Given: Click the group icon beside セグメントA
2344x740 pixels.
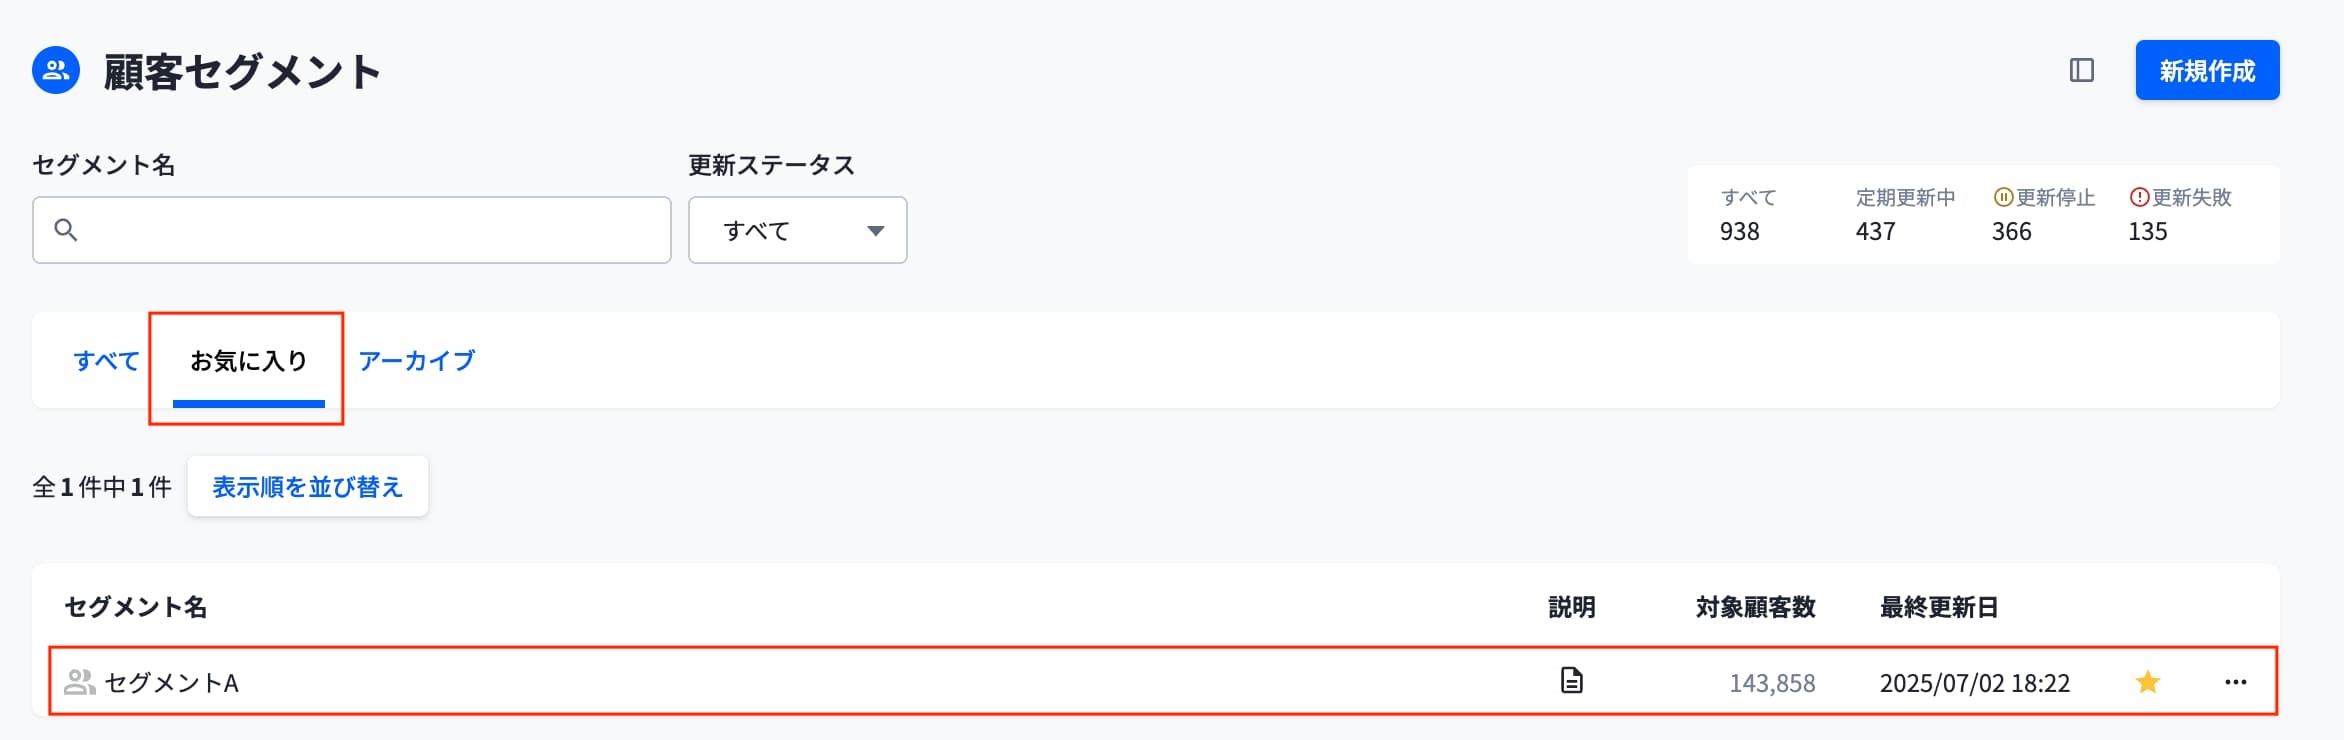Looking at the screenshot, I should (x=79, y=682).
